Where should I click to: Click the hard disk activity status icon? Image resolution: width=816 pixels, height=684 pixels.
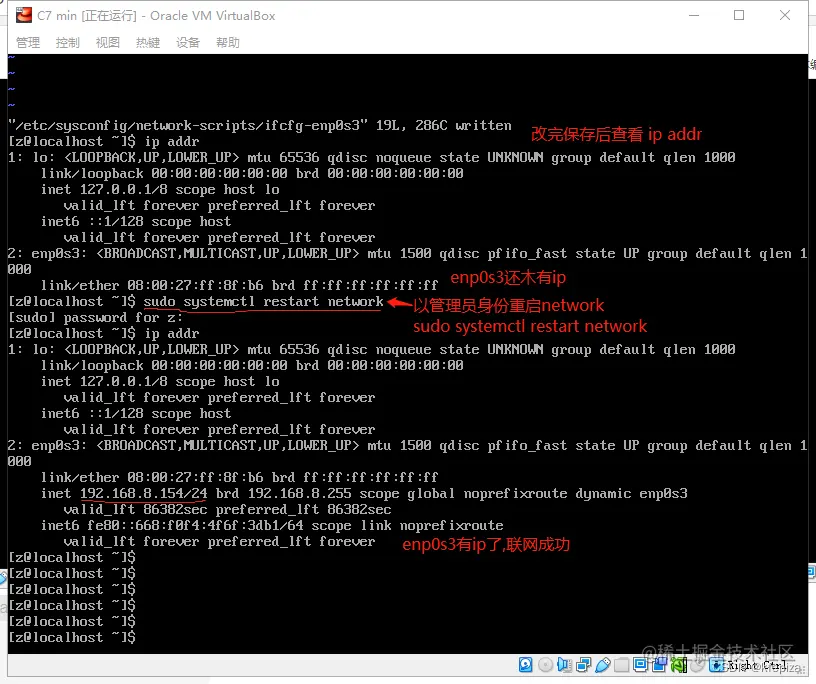pyautogui.click(x=526, y=665)
